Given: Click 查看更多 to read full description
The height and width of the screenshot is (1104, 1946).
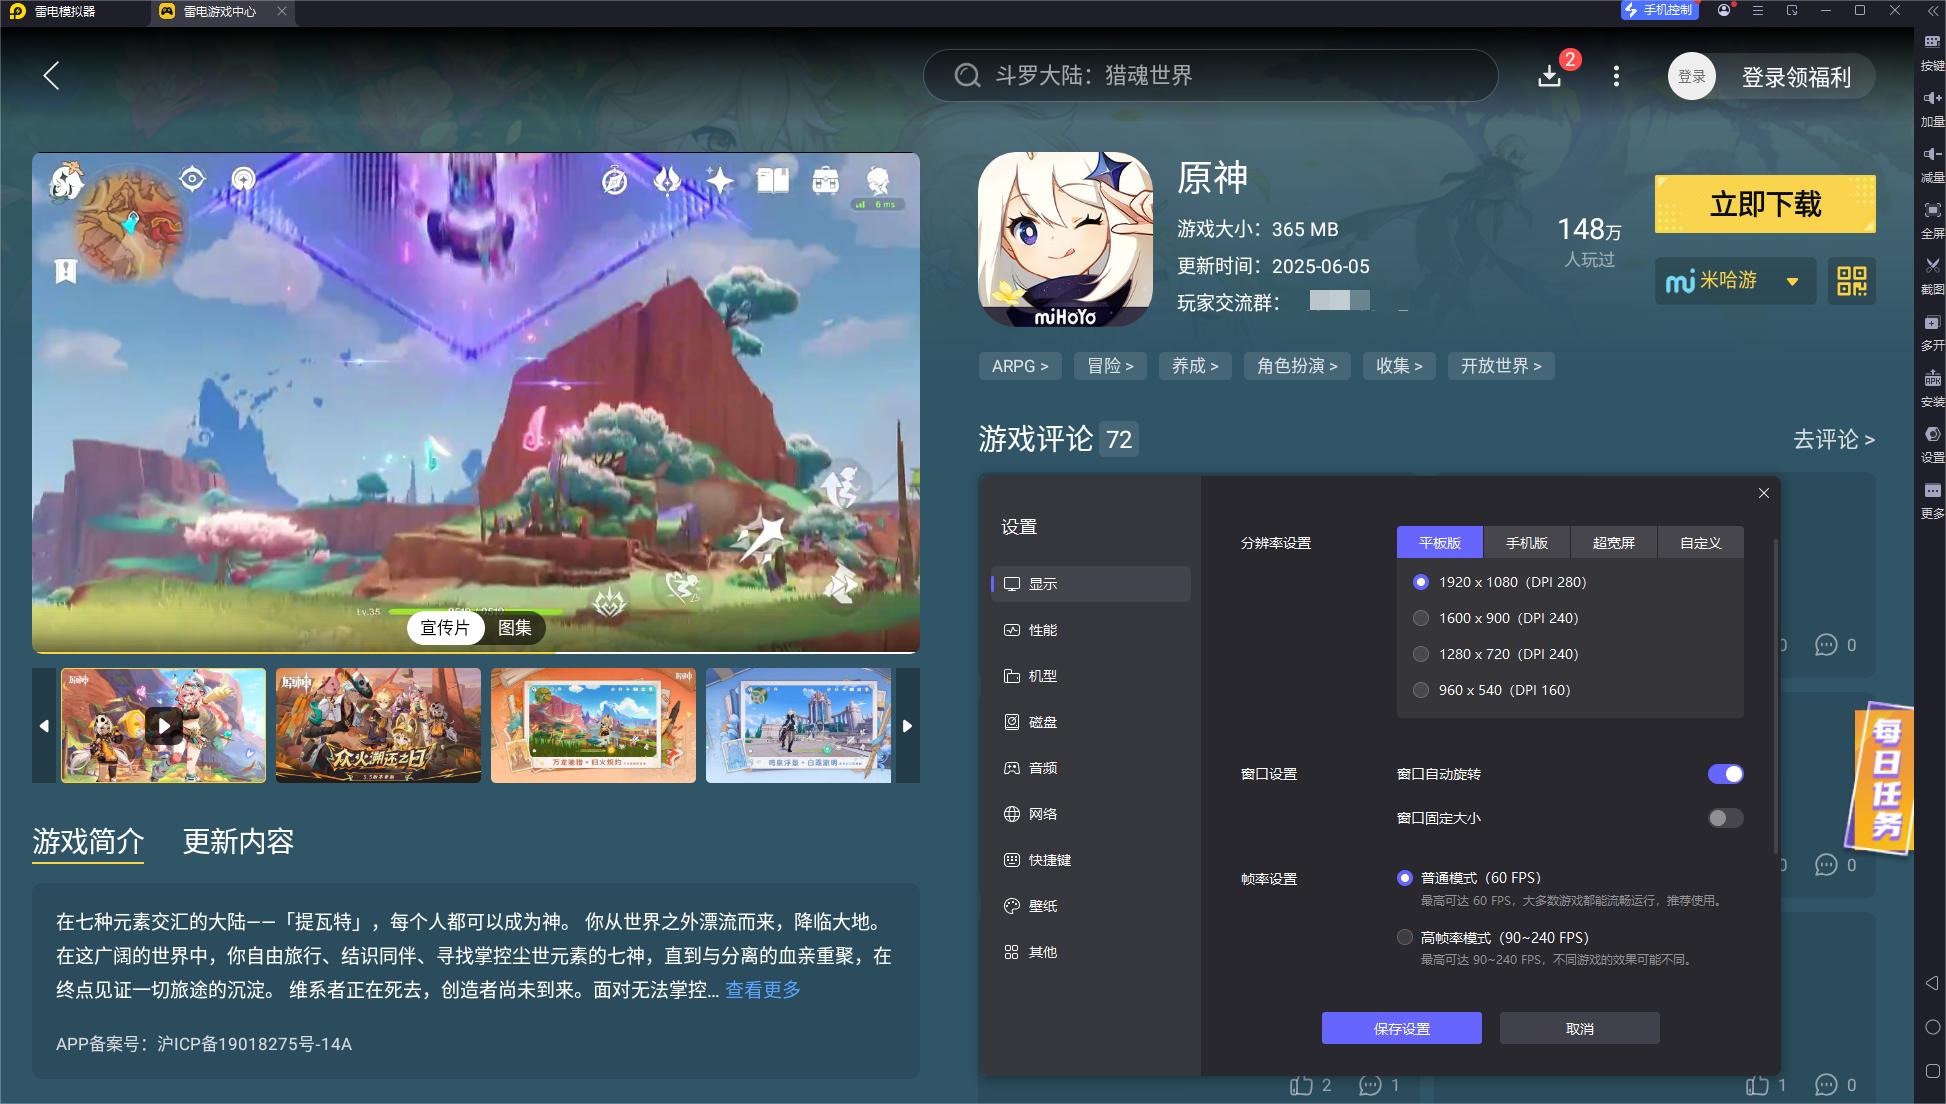Looking at the screenshot, I should tap(762, 989).
